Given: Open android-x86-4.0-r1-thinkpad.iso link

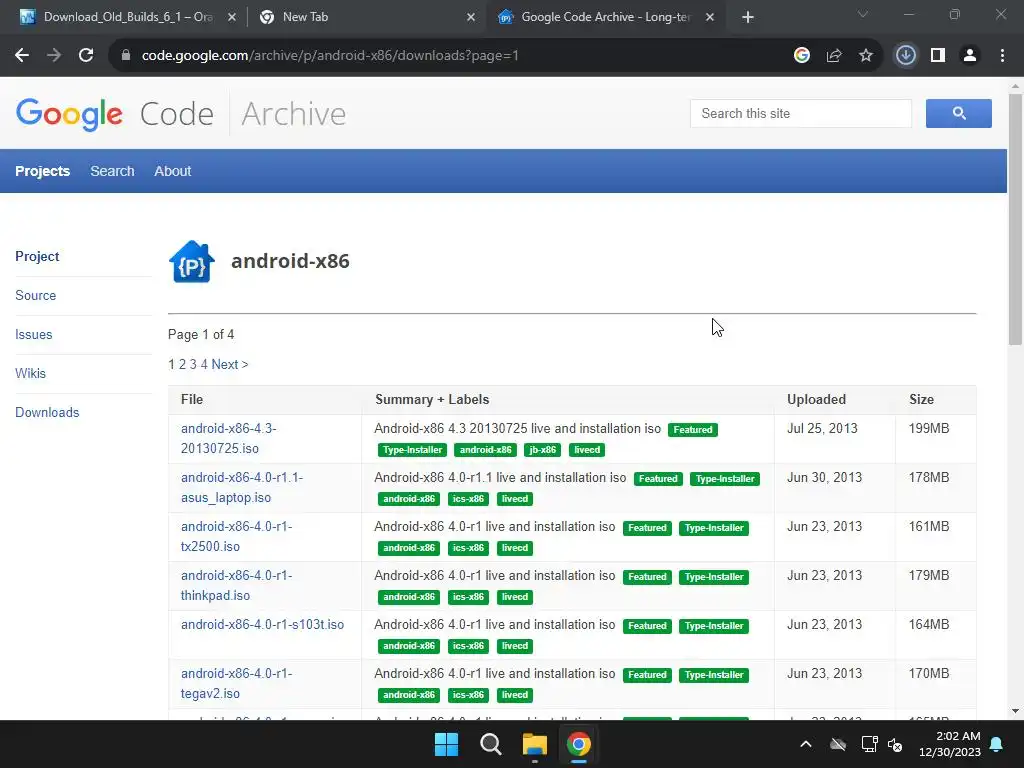Looking at the screenshot, I should click(236, 585).
